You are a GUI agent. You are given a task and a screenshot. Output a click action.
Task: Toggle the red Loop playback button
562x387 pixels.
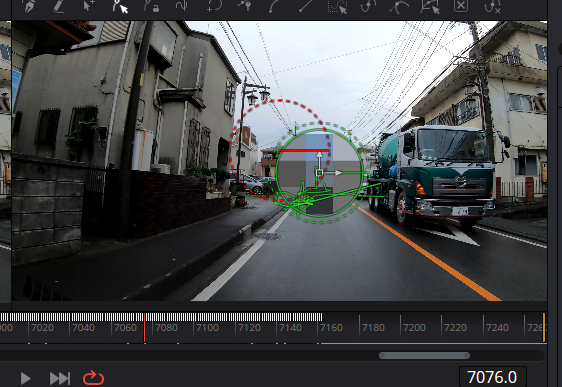tap(94, 378)
